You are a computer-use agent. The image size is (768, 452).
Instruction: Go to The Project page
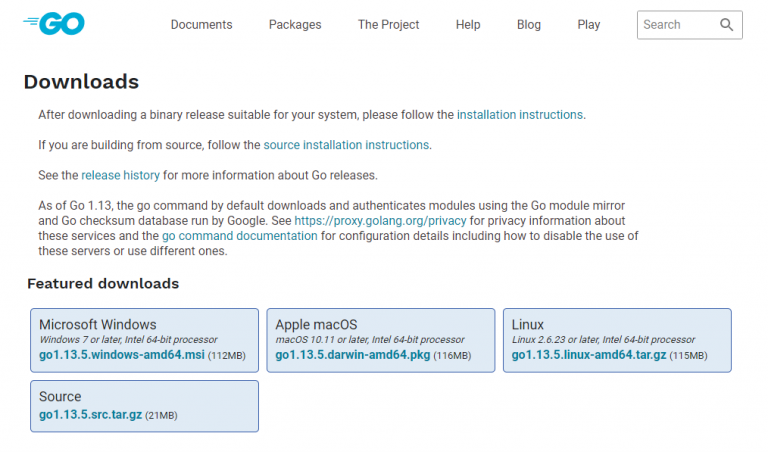pos(388,24)
